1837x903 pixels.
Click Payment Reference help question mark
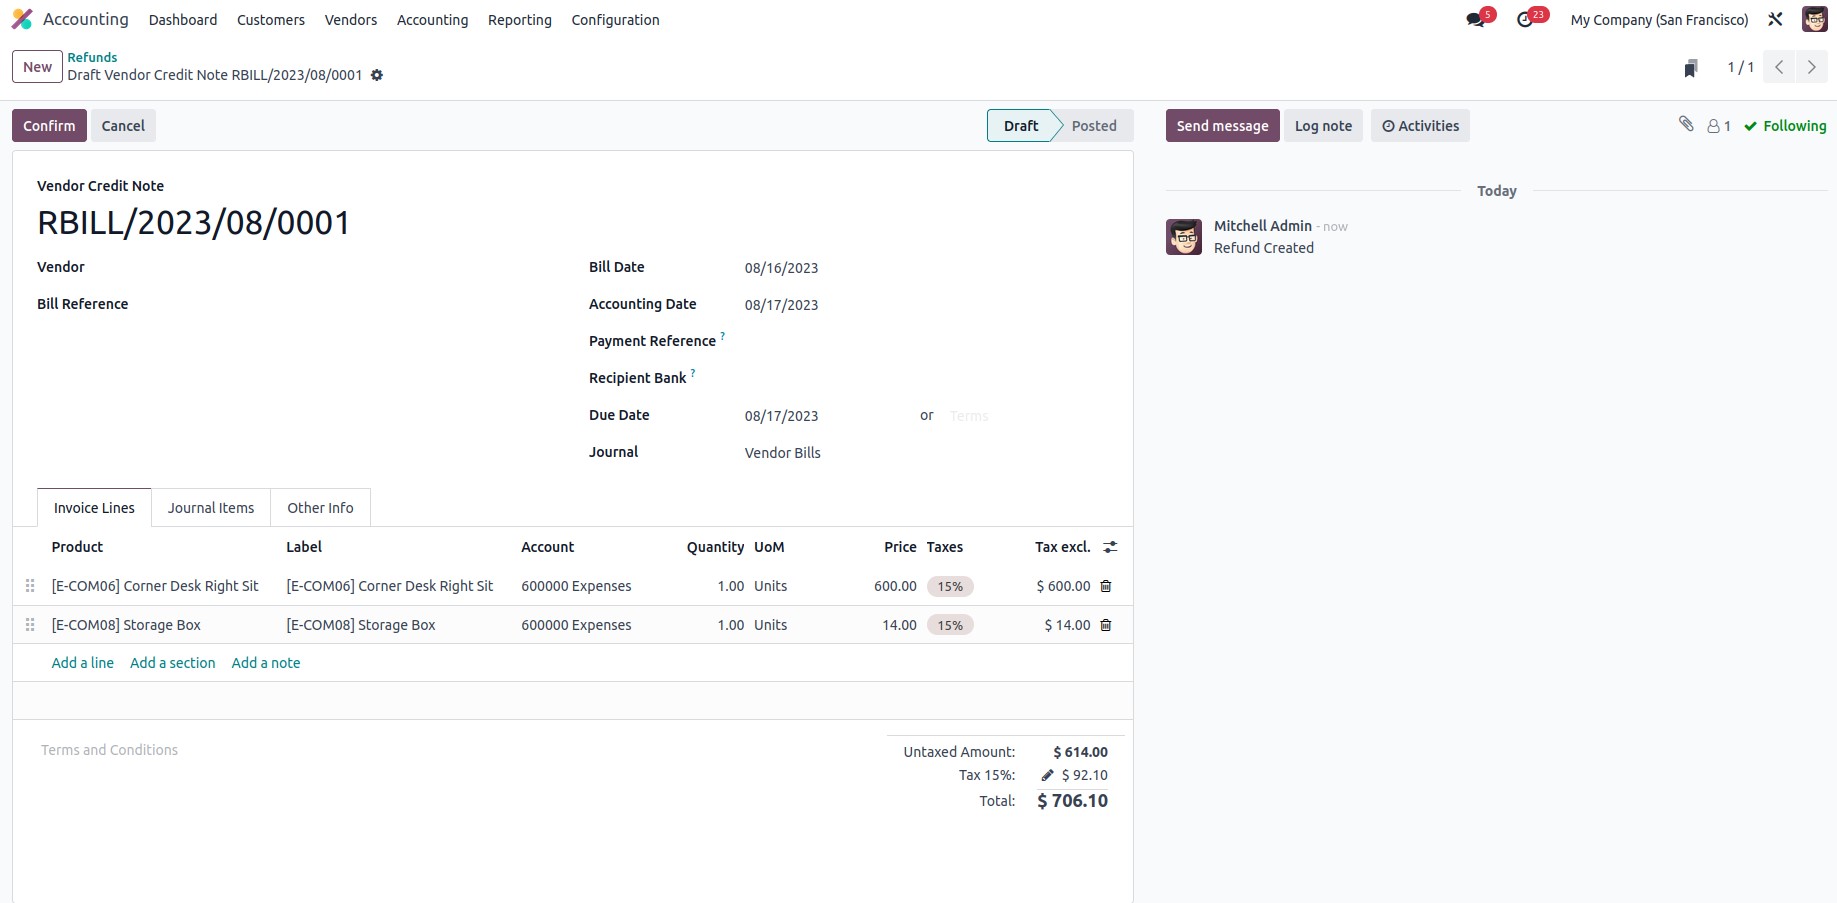point(723,336)
